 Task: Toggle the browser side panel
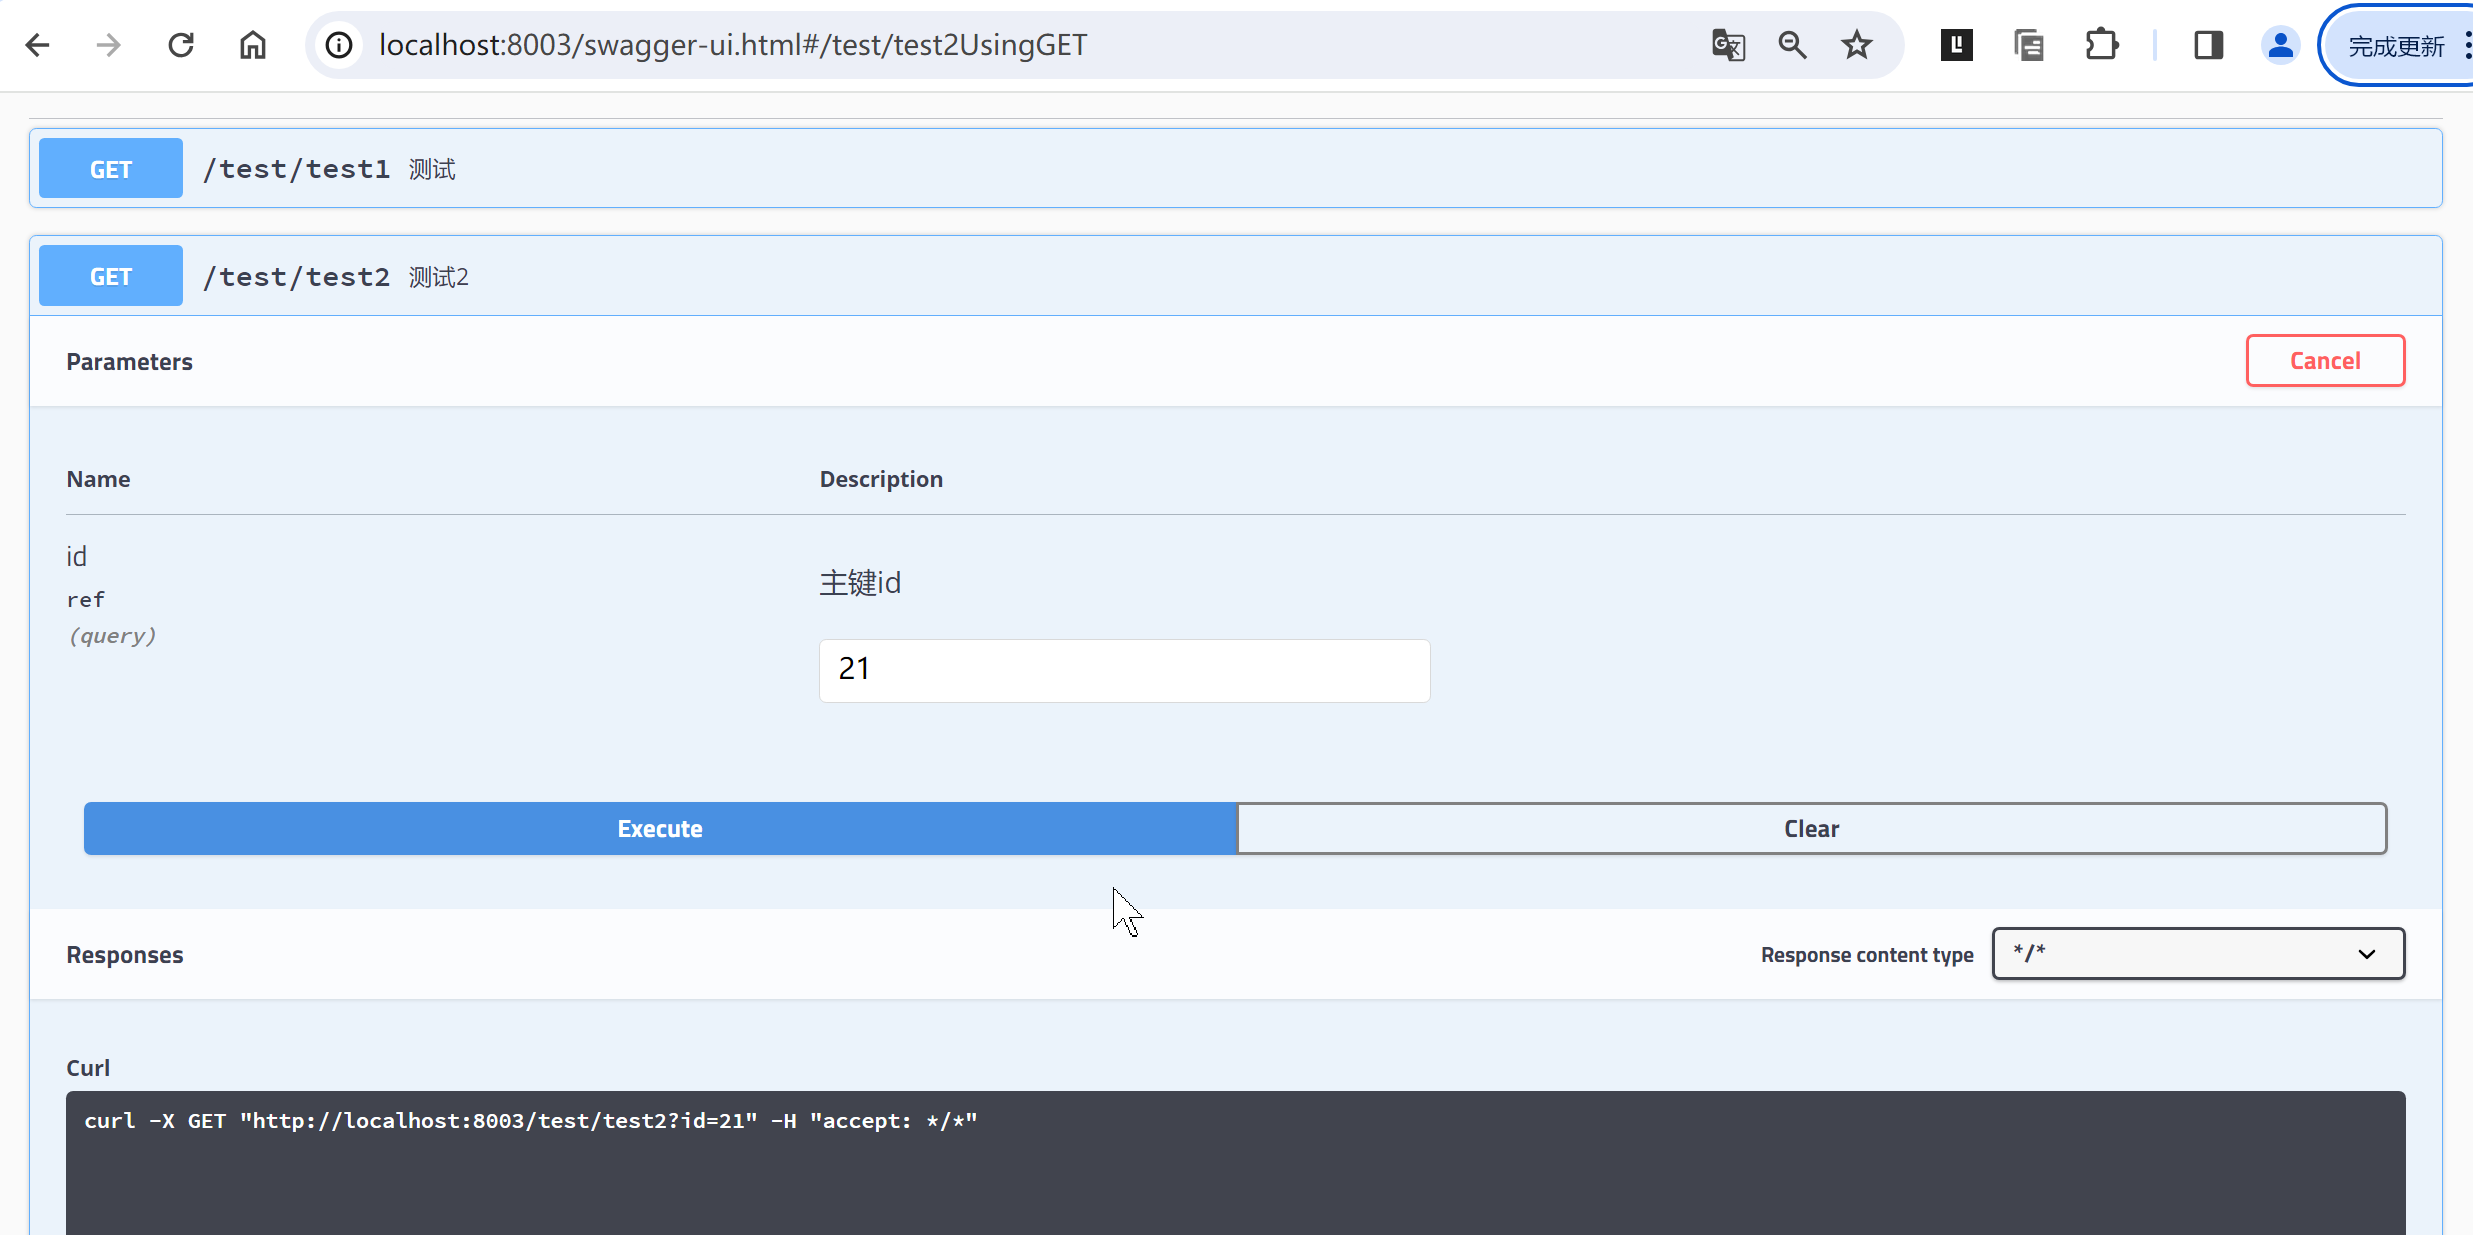2208,45
